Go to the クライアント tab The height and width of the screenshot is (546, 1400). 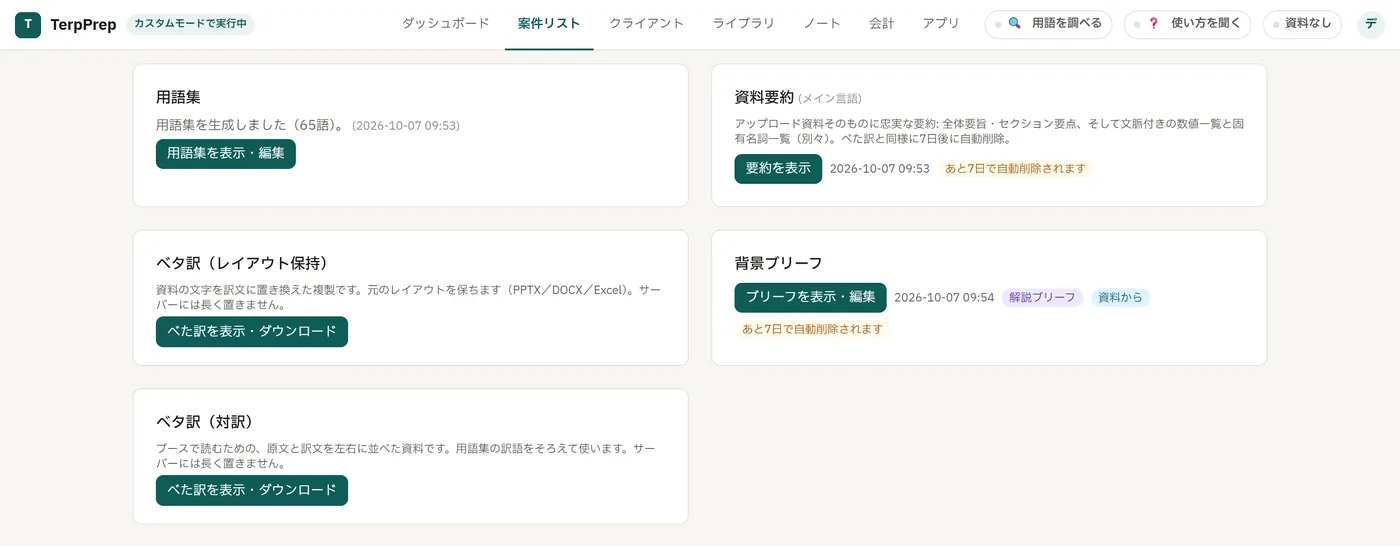click(646, 24)
